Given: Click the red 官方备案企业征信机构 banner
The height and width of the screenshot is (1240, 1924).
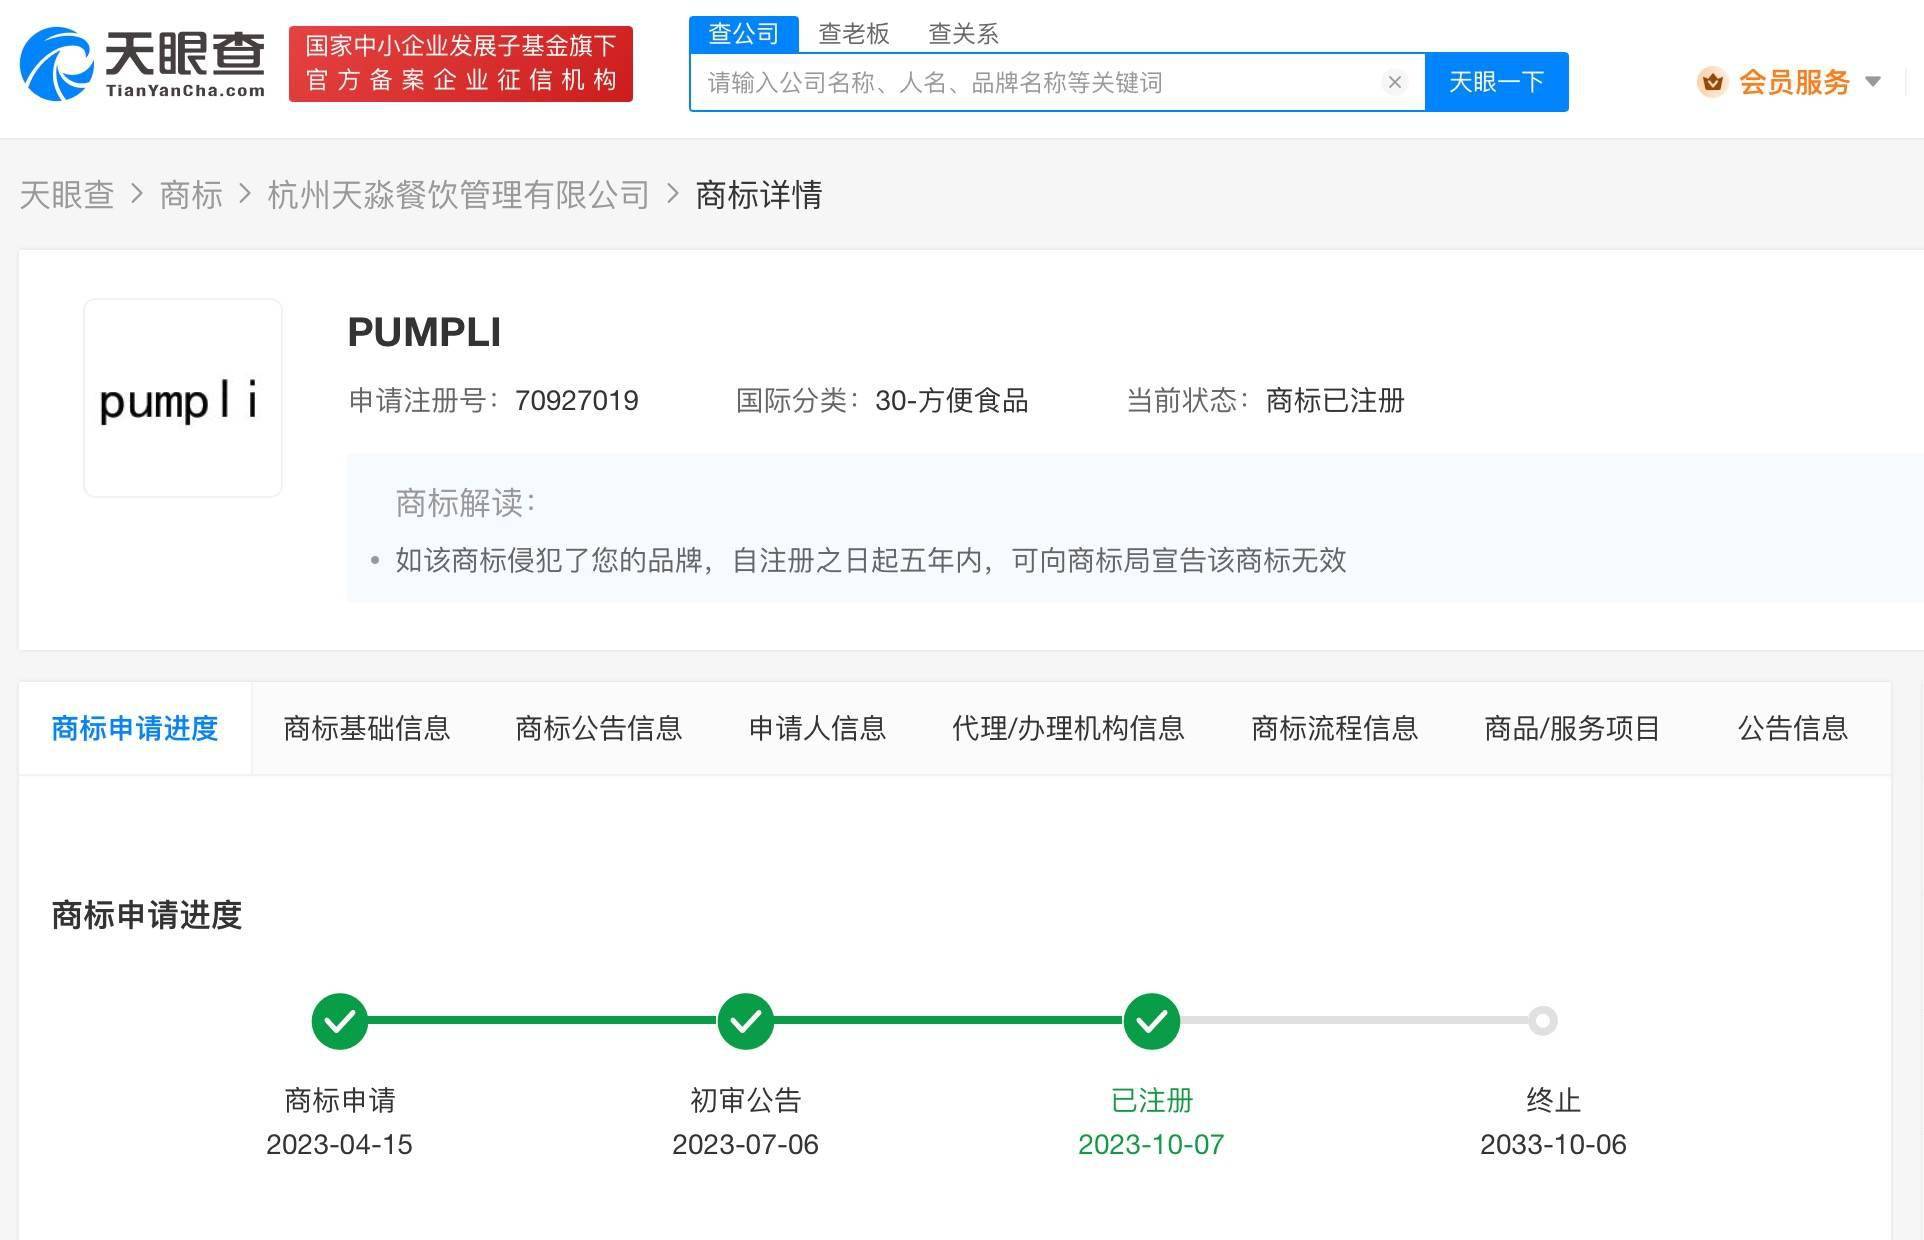Looking at the screenshot, I should click(461, 64).
